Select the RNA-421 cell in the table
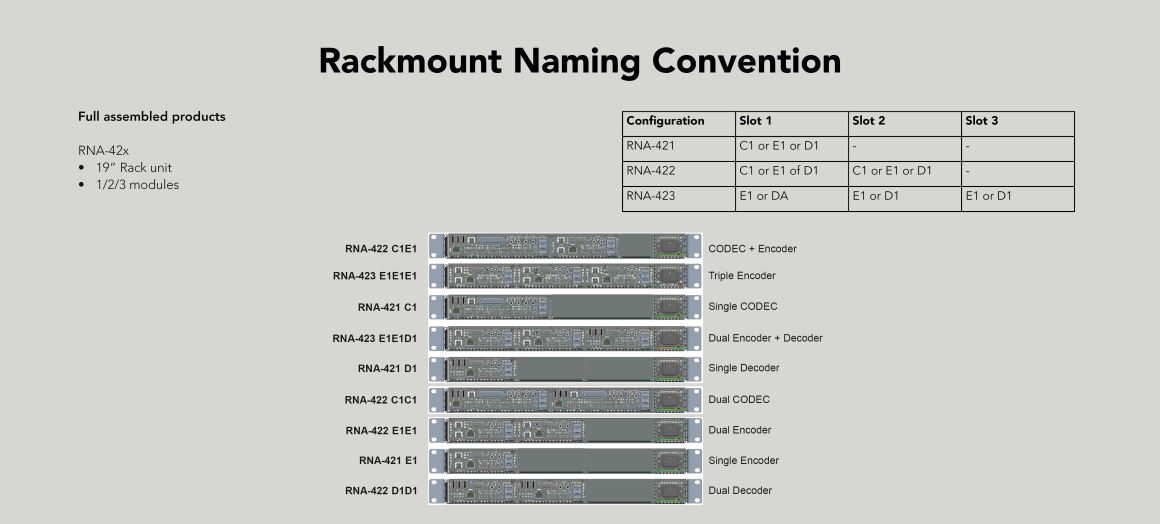 (651, 146)
